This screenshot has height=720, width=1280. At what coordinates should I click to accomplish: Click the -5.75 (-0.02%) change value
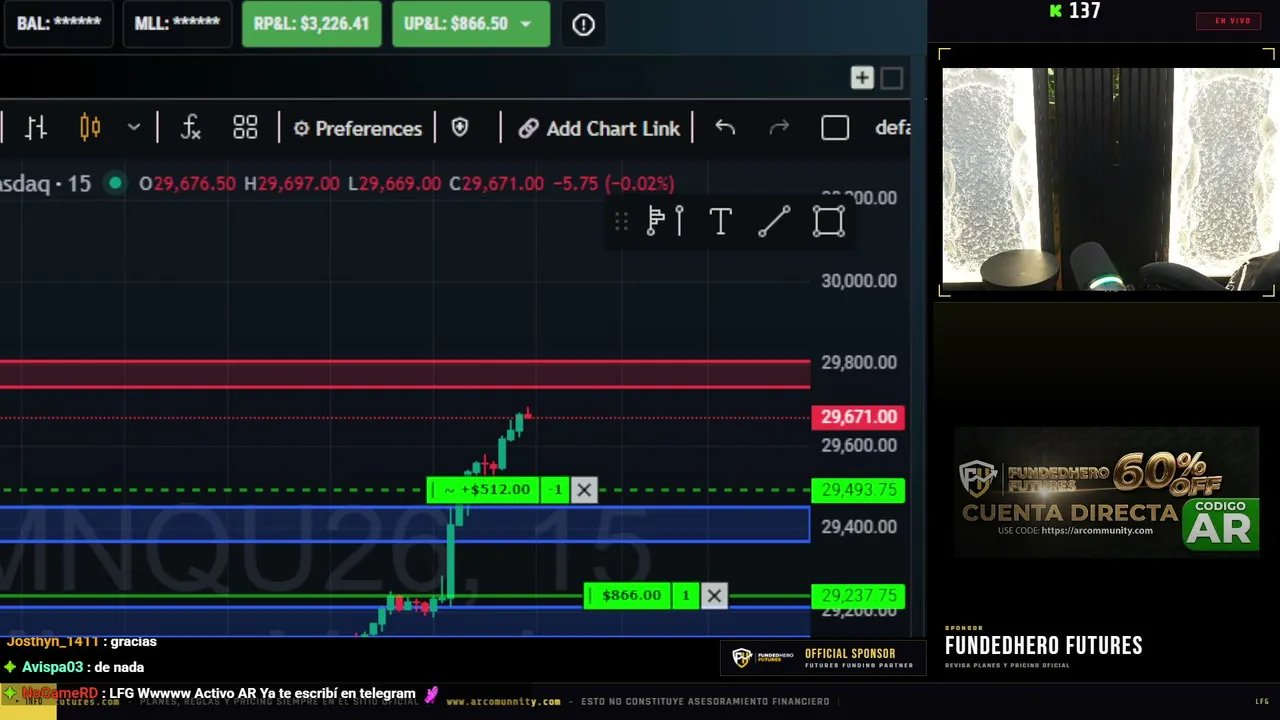click(x=614, y=184)
